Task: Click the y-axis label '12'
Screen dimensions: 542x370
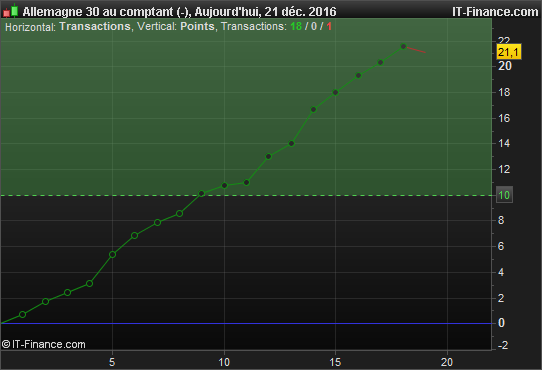Action: coord(504,169)
